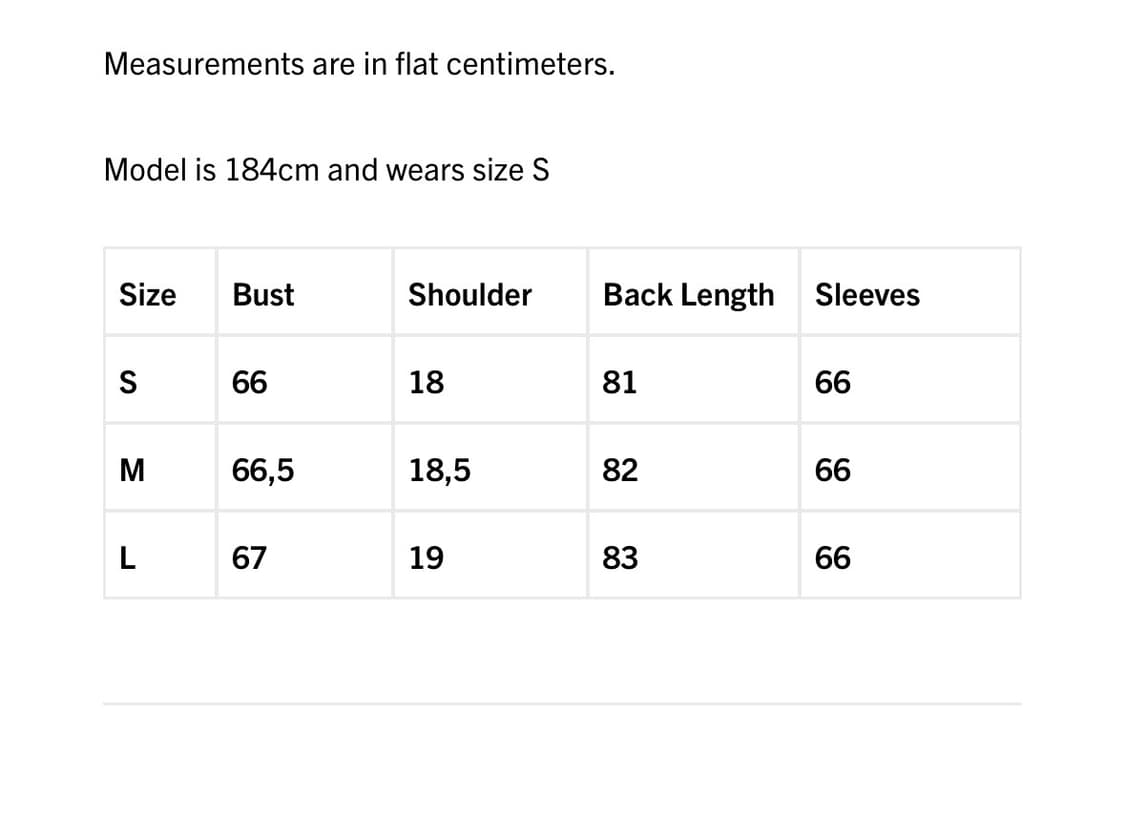
Task: Click the Bust column header
Action: 263,295
